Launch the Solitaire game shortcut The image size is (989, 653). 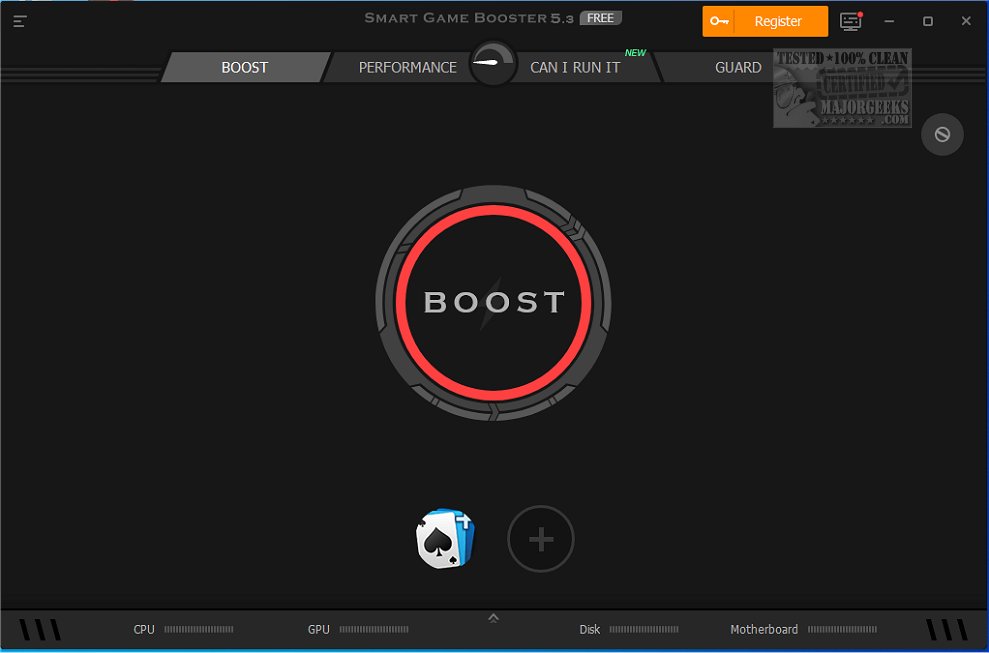pyautogui.click(x=445, y=537)
